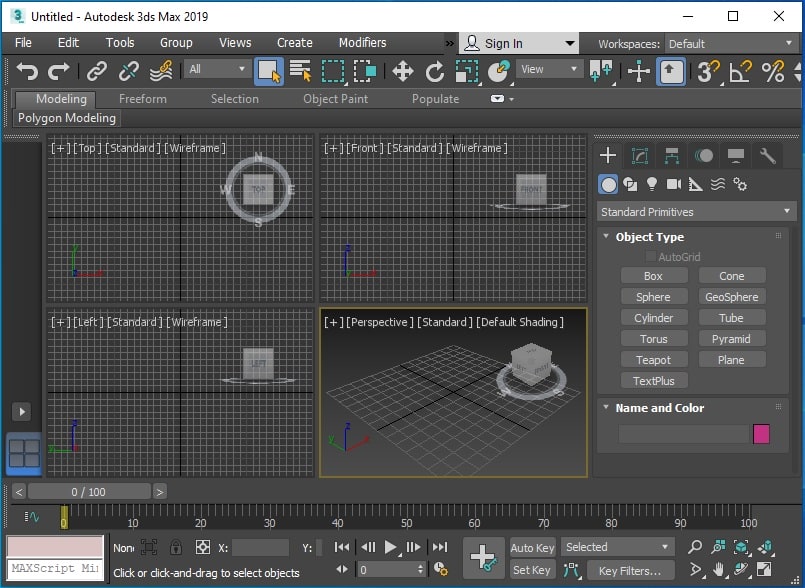Click the Unlink Selection icon
This screenshot has height=588, width=805.
tap(128, 71)
